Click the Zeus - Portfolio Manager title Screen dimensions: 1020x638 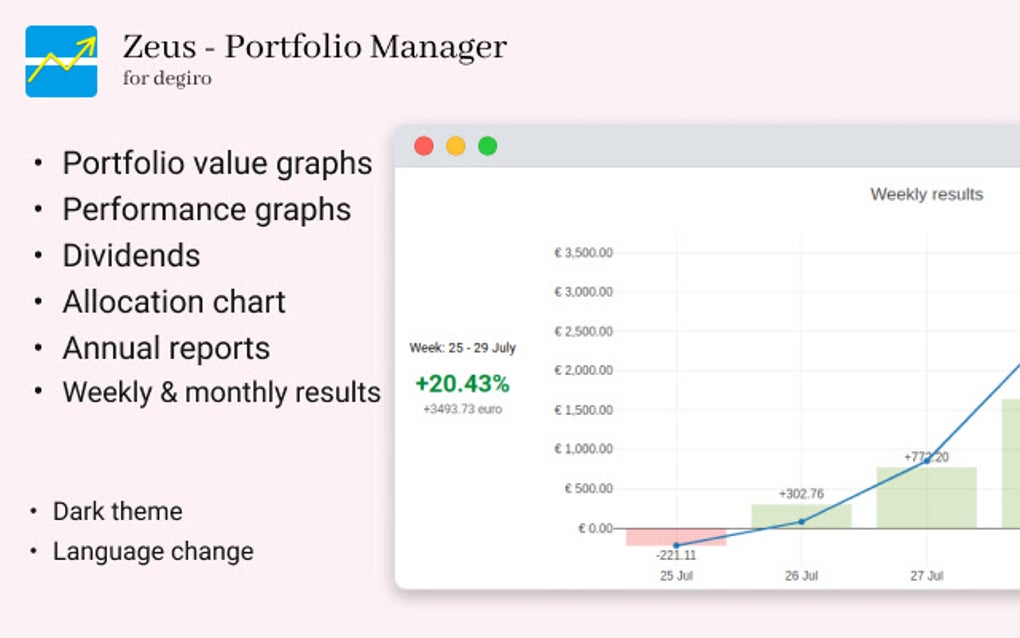[x=314, y=46]
